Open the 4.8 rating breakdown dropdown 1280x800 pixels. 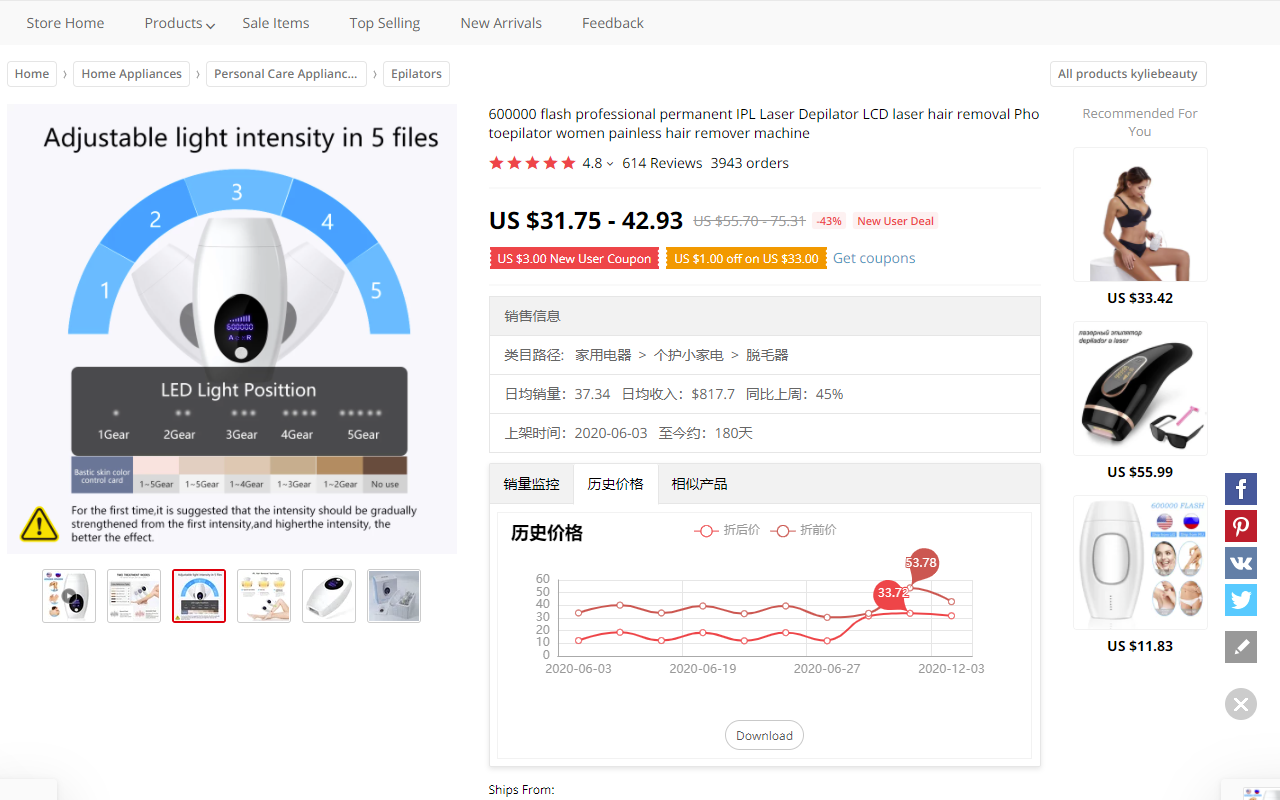610,164
